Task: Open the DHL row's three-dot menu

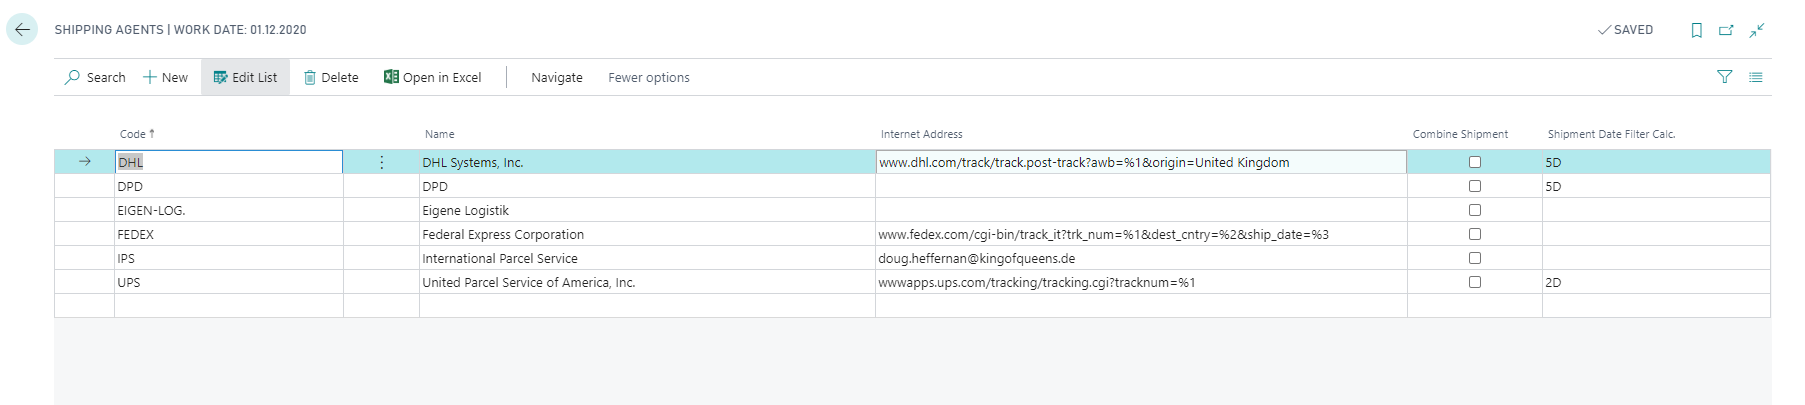Action: (x=382, y=162)
